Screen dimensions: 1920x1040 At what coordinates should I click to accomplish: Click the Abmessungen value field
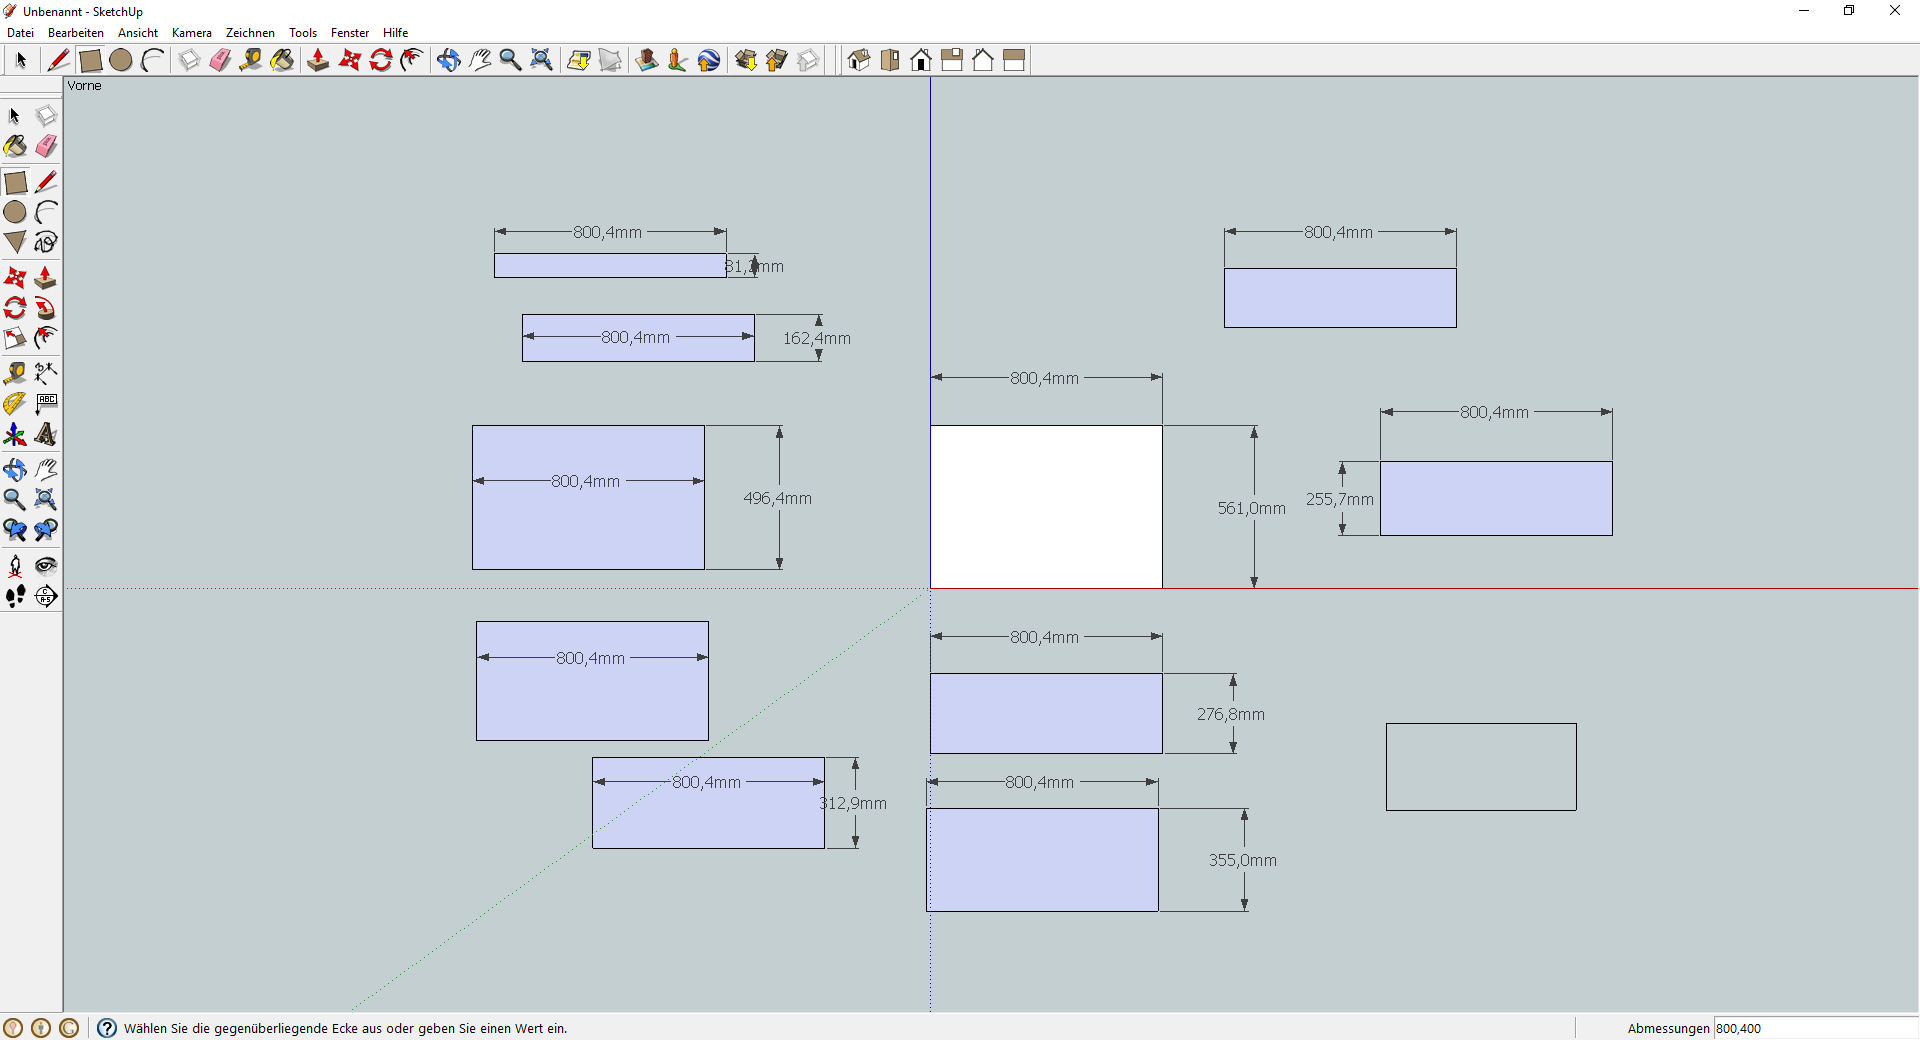tap(1814, 1028)
